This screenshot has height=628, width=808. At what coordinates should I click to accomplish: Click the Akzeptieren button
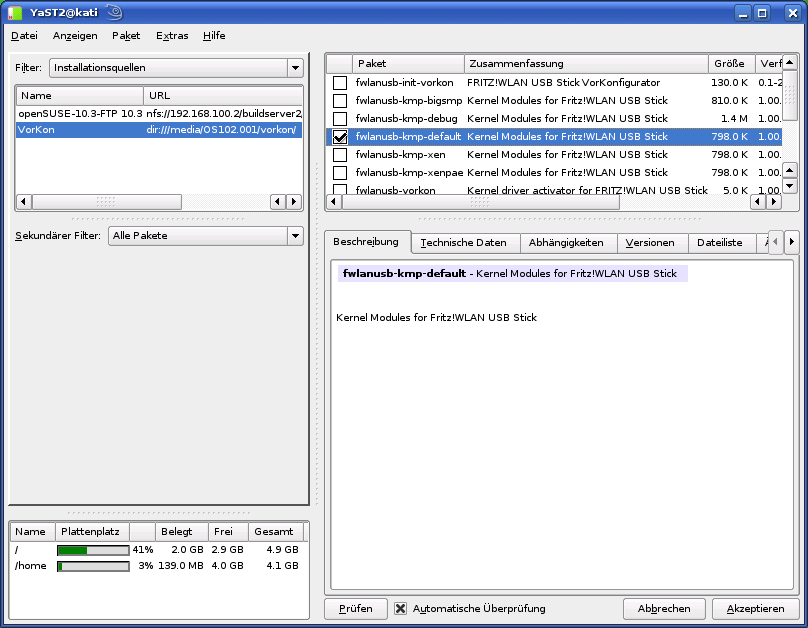click(755, 608)
